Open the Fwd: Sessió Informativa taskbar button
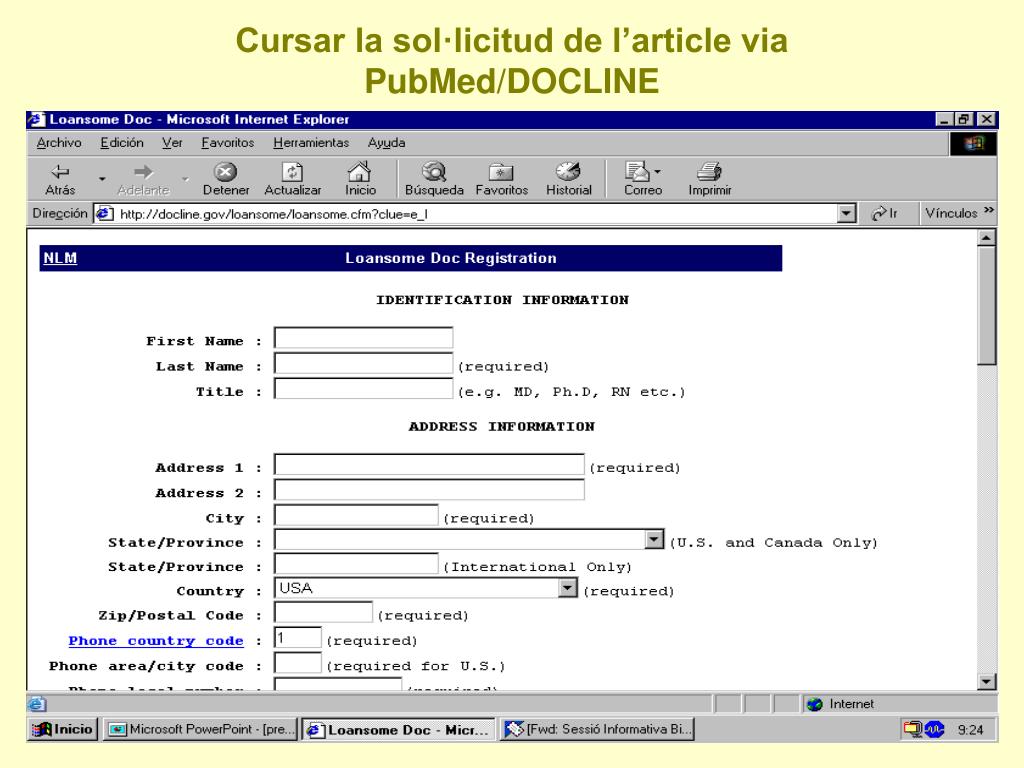Viewport: 1024px width, 768px height. (597, 729)
